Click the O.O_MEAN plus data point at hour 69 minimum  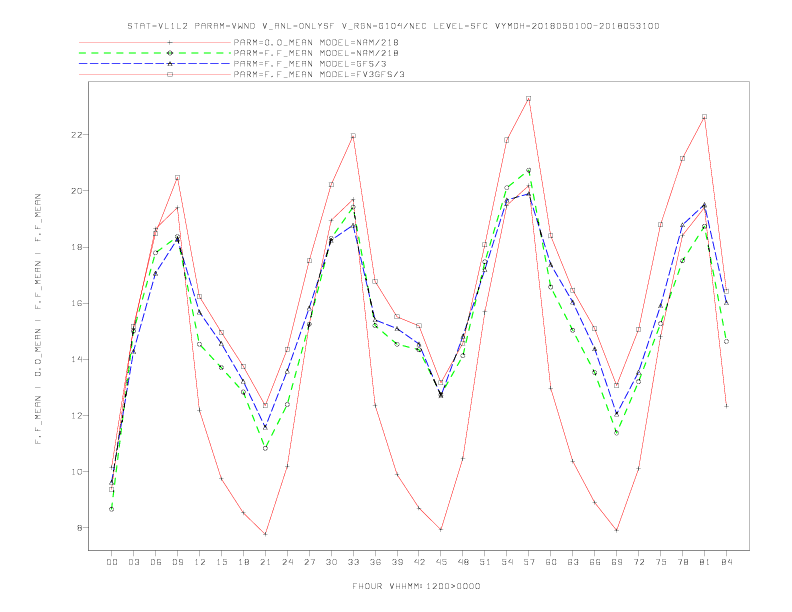617,530
